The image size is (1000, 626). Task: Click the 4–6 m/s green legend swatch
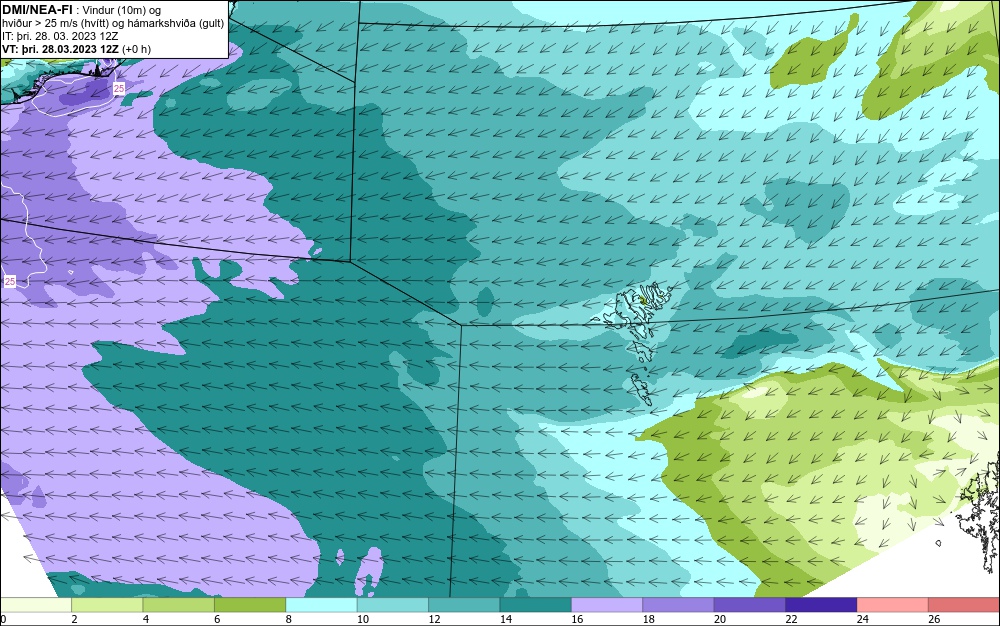tap(179, 605)
